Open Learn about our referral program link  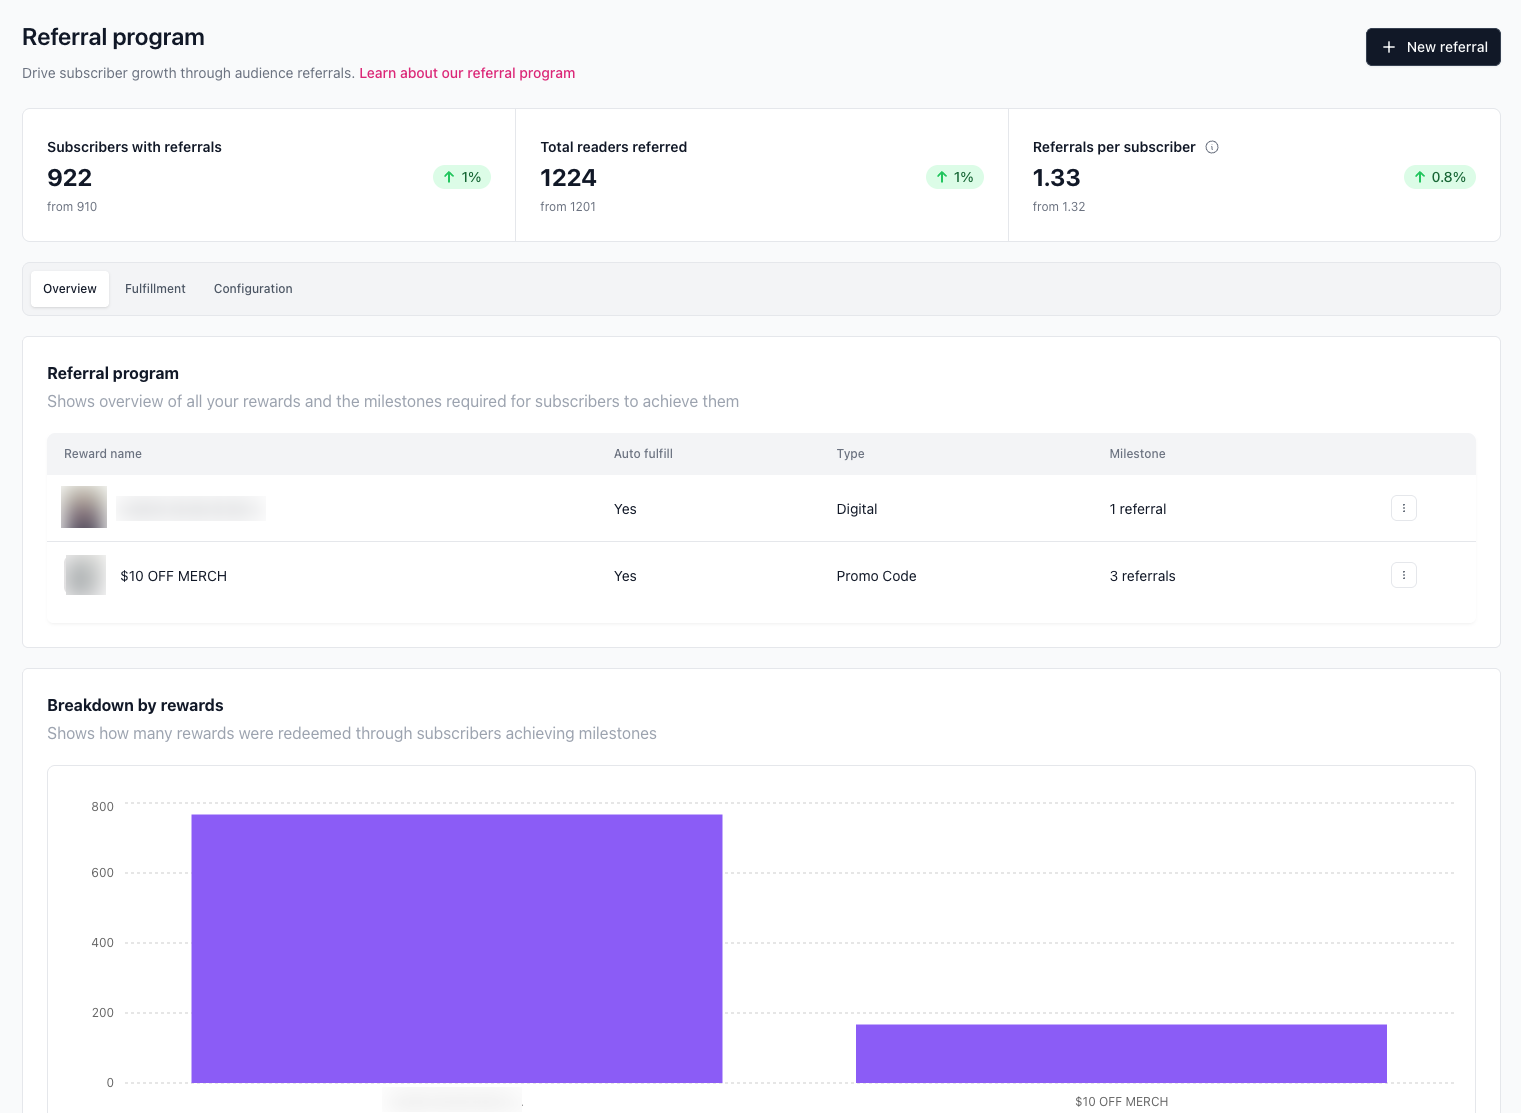point(467,73)
